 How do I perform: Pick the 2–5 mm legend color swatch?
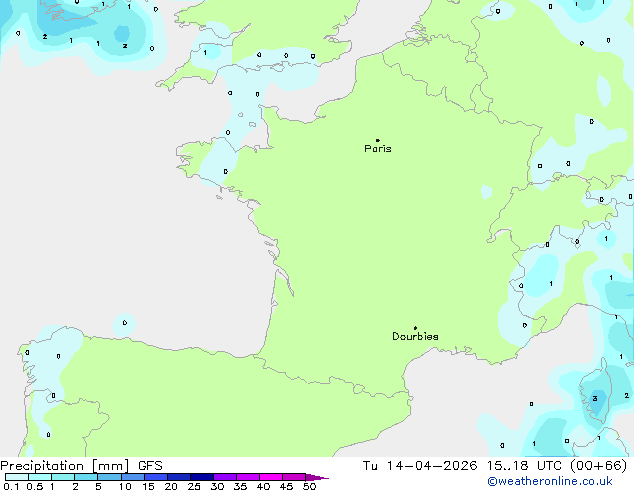click(86, 477)
